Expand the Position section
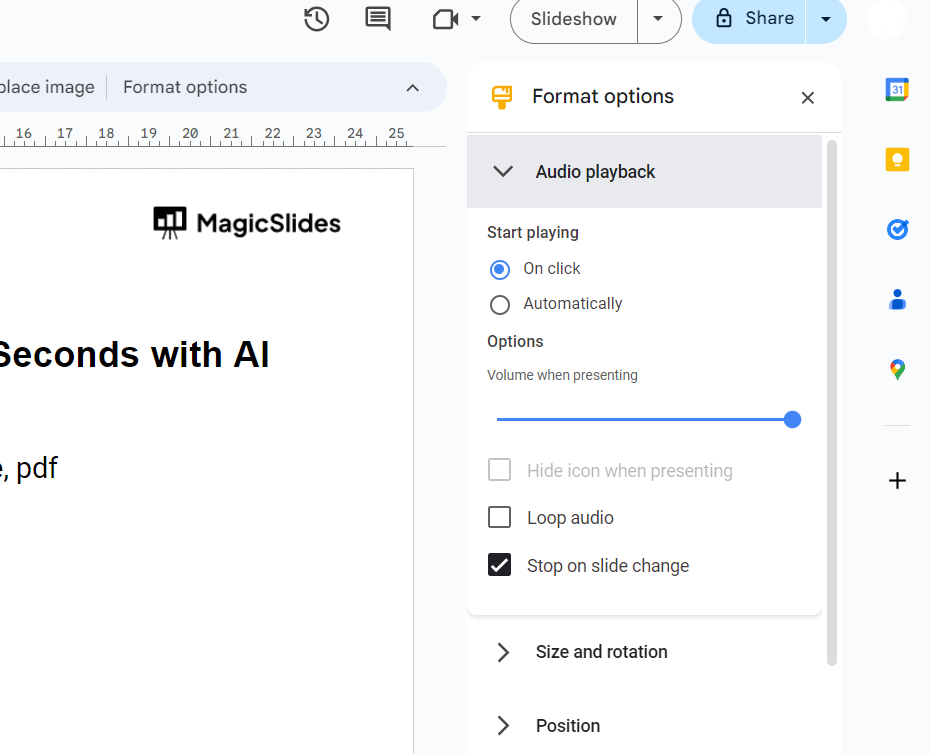 click(503, 726)
